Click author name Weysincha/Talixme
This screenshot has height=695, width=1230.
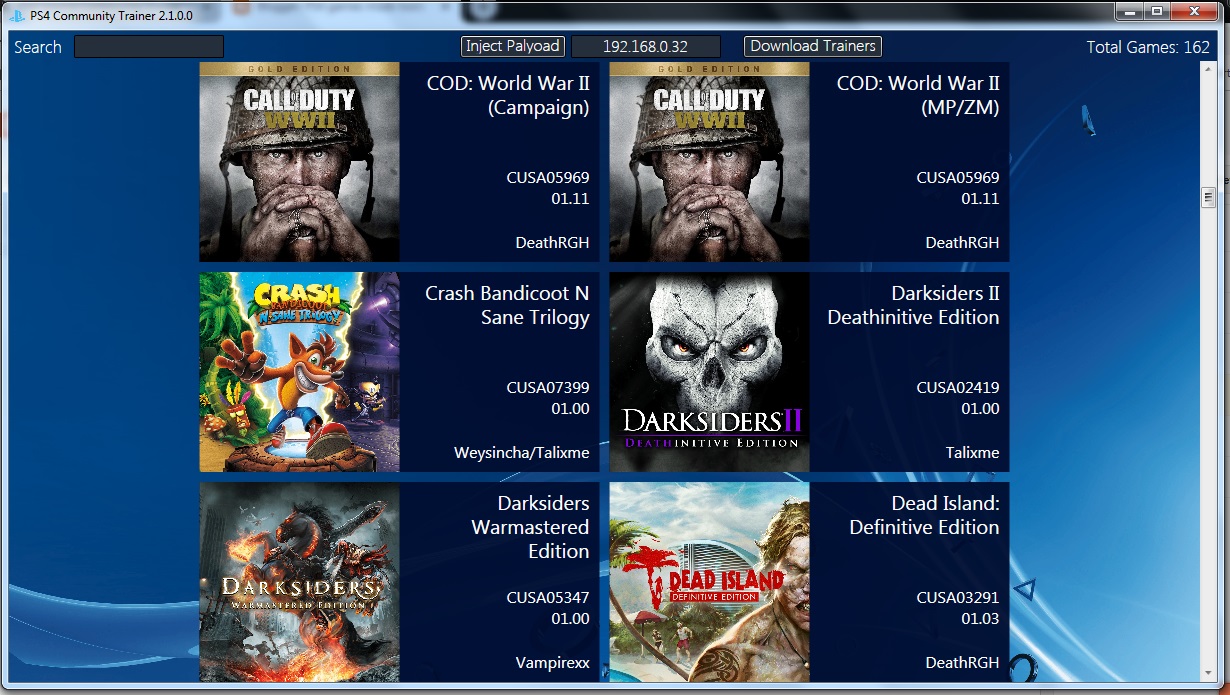tap(522, 453)
